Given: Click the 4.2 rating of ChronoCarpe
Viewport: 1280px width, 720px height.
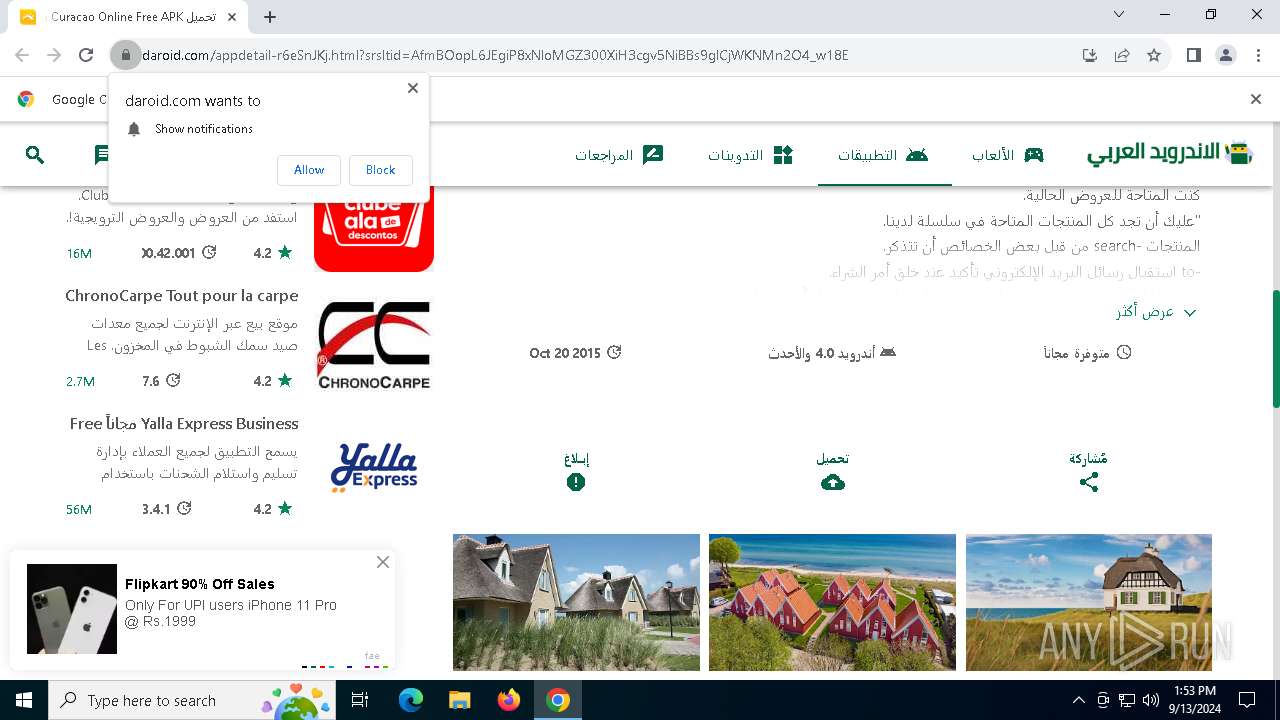Looking at the screenshot, I should [x=272, y=381].
